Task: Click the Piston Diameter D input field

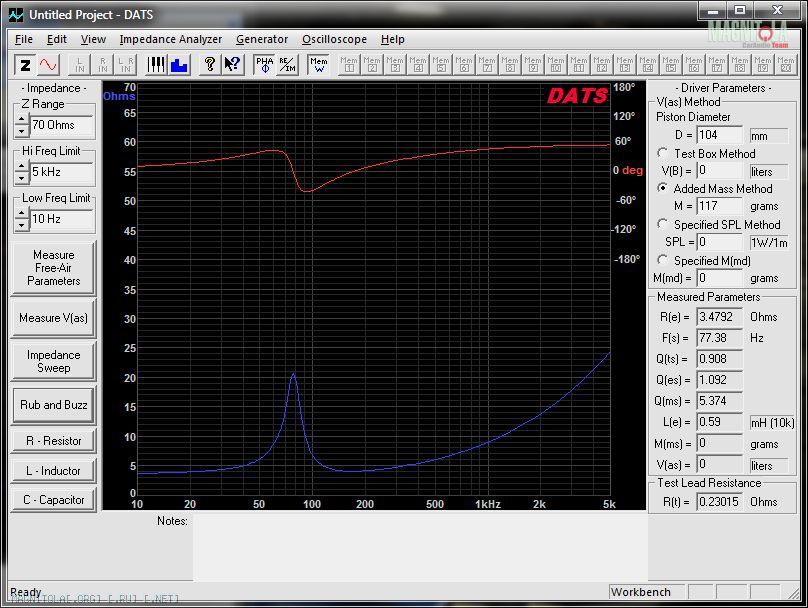Action: point(719,135)
